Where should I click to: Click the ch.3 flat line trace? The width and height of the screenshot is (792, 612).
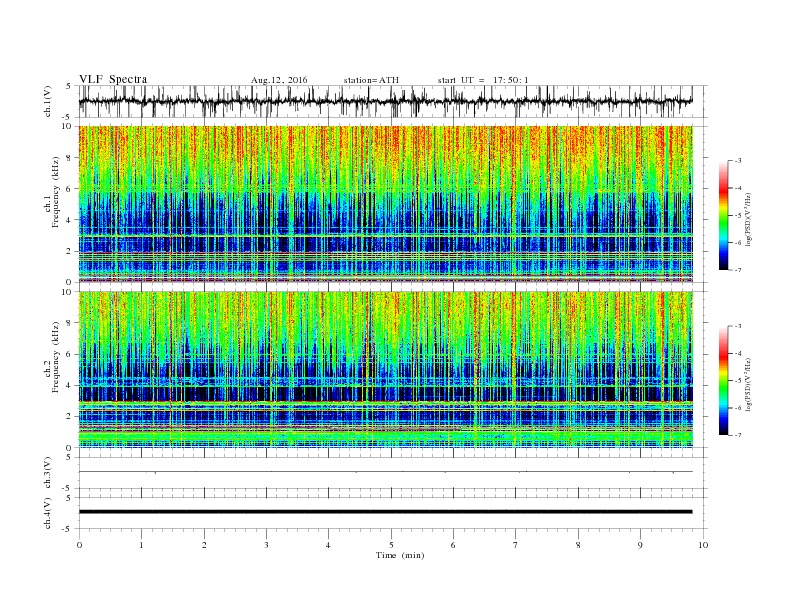[x=386, y=472]
